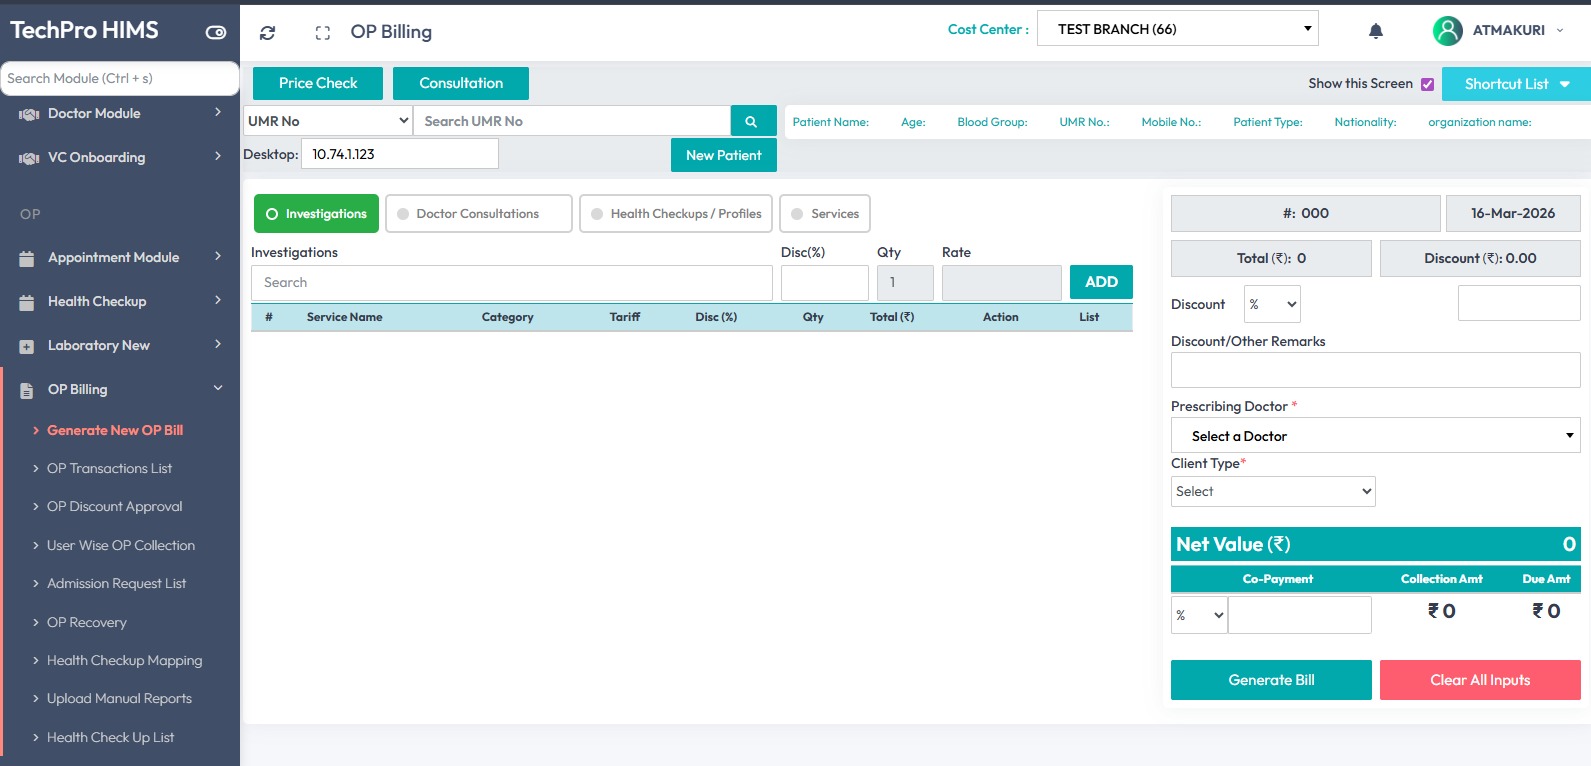Click the Price Check button
The image size is (1591, 766).
coord(317,83)
